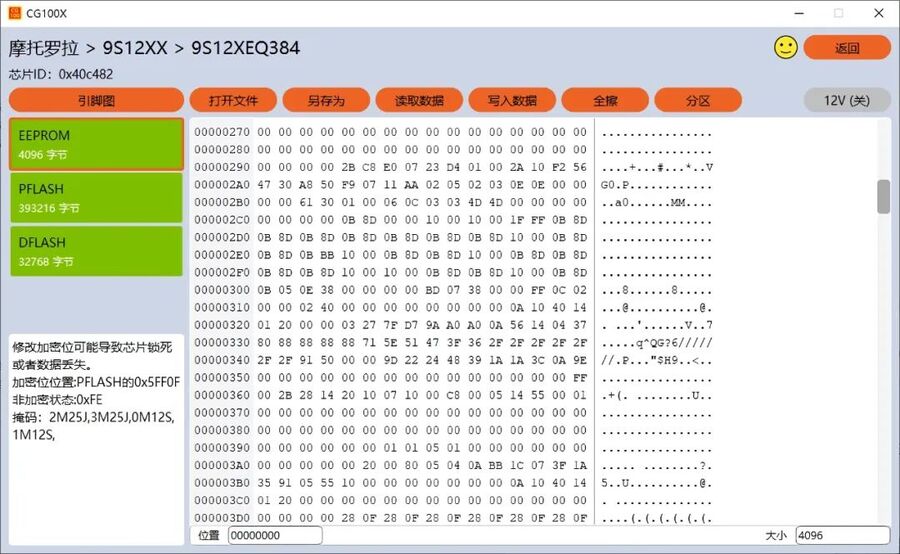This screenshot has width=900, height=554.
Task: Open the 引脚图 pinout diagram
Action: click(x=96, y=100)
